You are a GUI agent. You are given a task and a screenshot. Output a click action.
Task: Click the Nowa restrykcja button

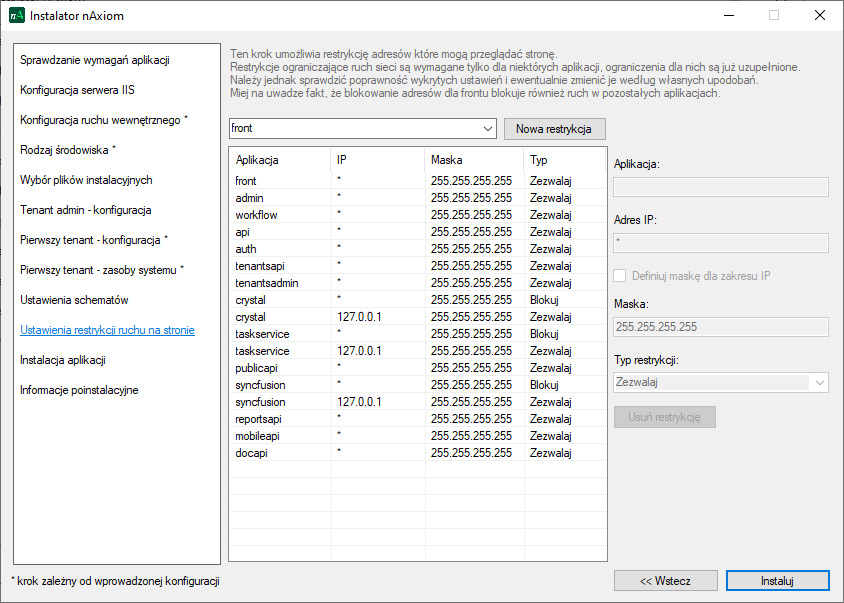(x=554, y=129)
